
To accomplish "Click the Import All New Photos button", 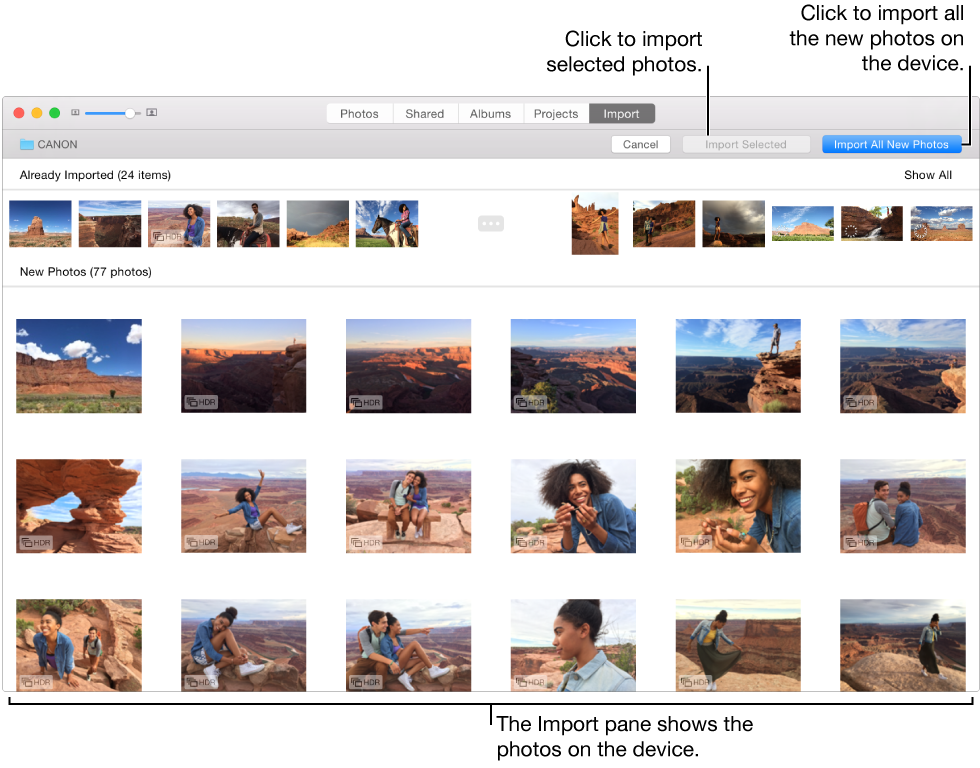I will click(891, 144).
